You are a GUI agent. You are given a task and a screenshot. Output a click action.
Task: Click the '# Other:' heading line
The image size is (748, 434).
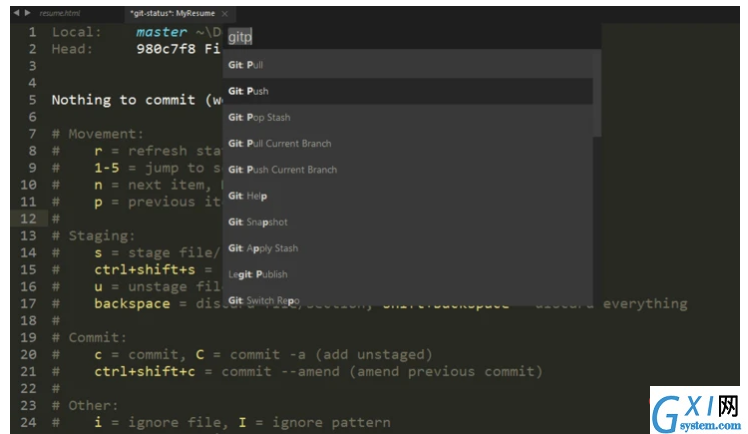[85, 406]
